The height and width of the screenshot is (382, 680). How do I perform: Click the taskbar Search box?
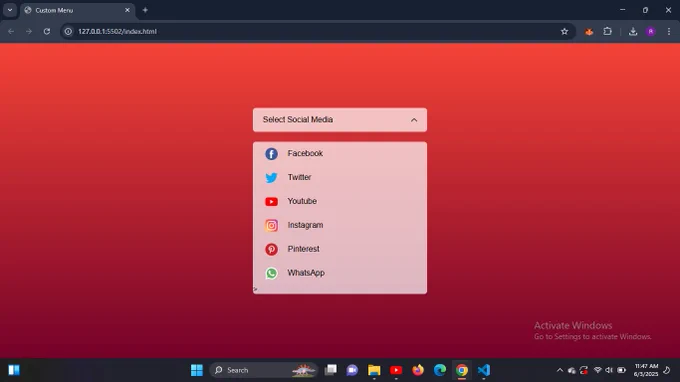[x=263, y=370]
